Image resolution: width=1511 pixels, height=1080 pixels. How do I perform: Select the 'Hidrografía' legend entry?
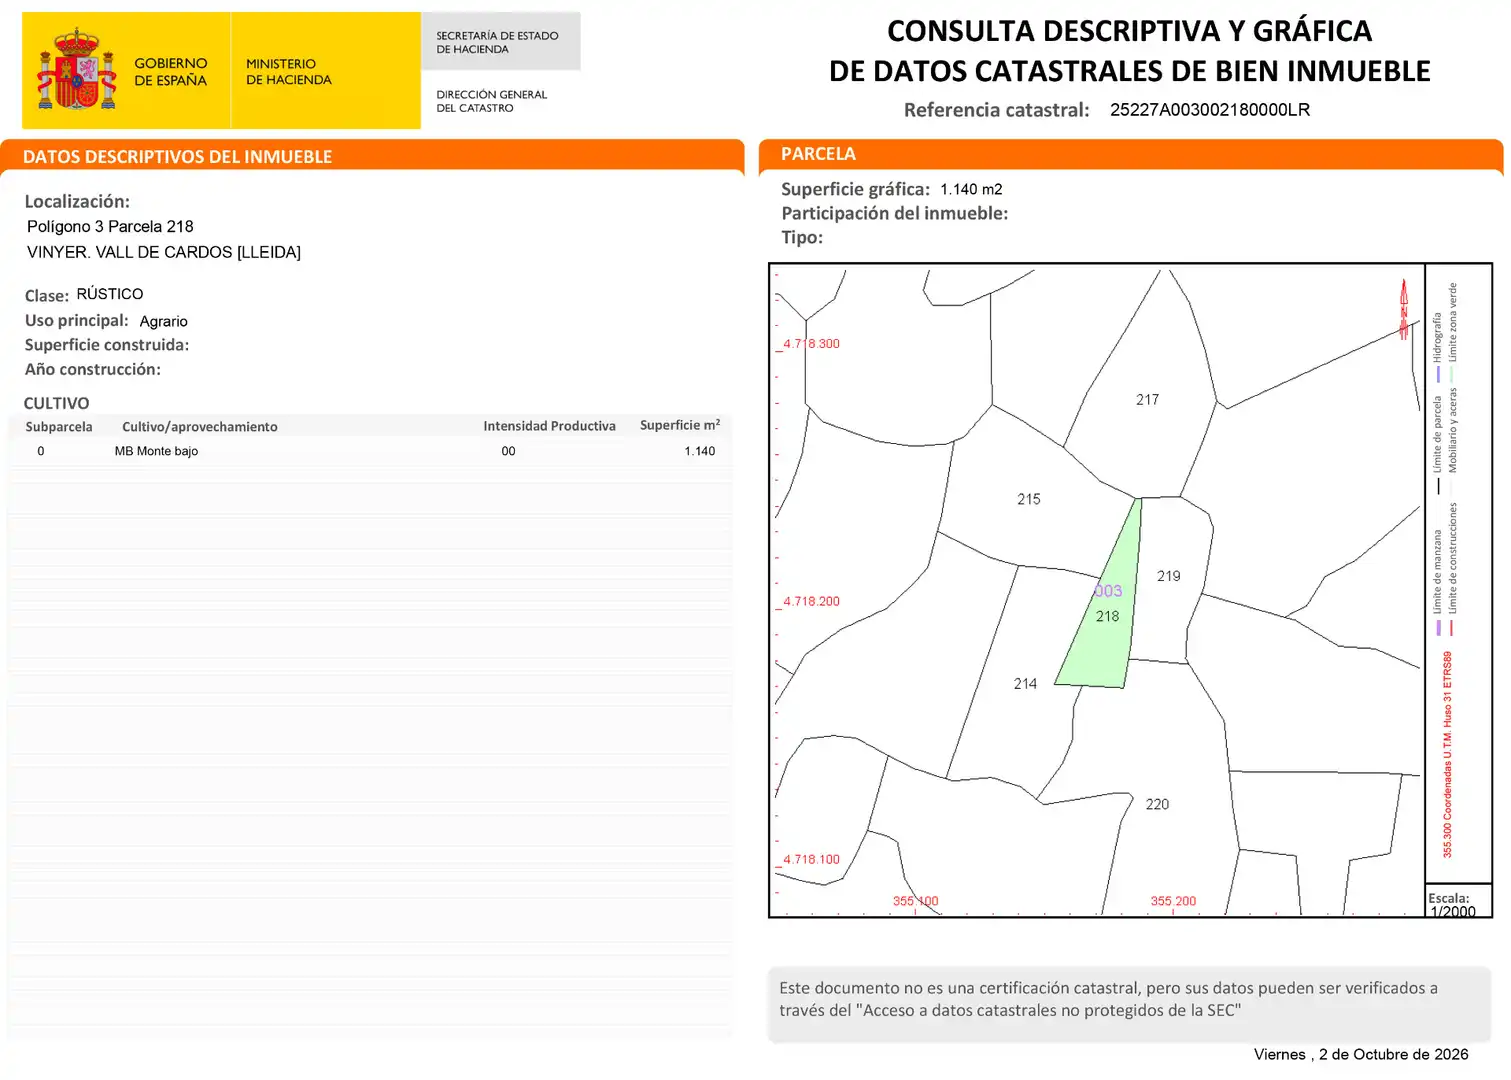coord(1437,347)
